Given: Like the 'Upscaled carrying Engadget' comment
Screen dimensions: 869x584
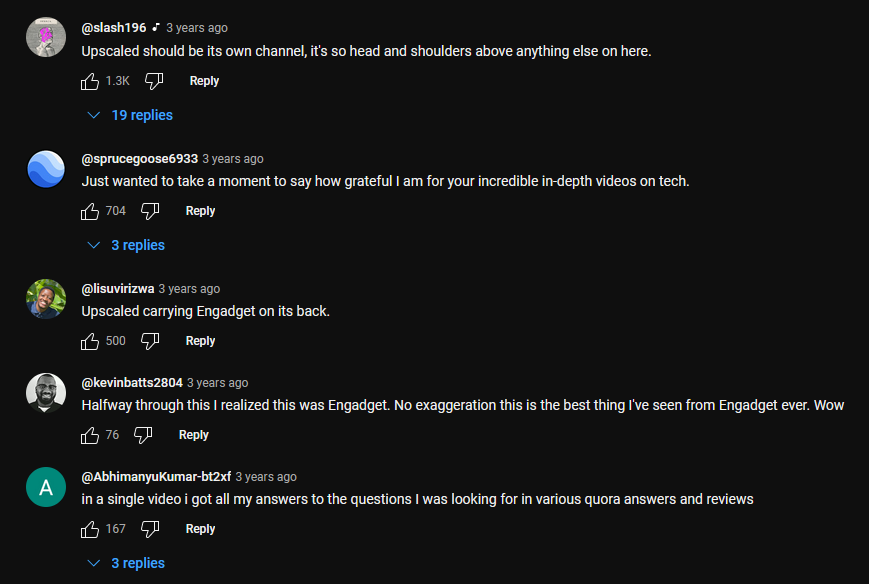Looking at the screenshot, I should pyautogui.click(x=90, y=341).
